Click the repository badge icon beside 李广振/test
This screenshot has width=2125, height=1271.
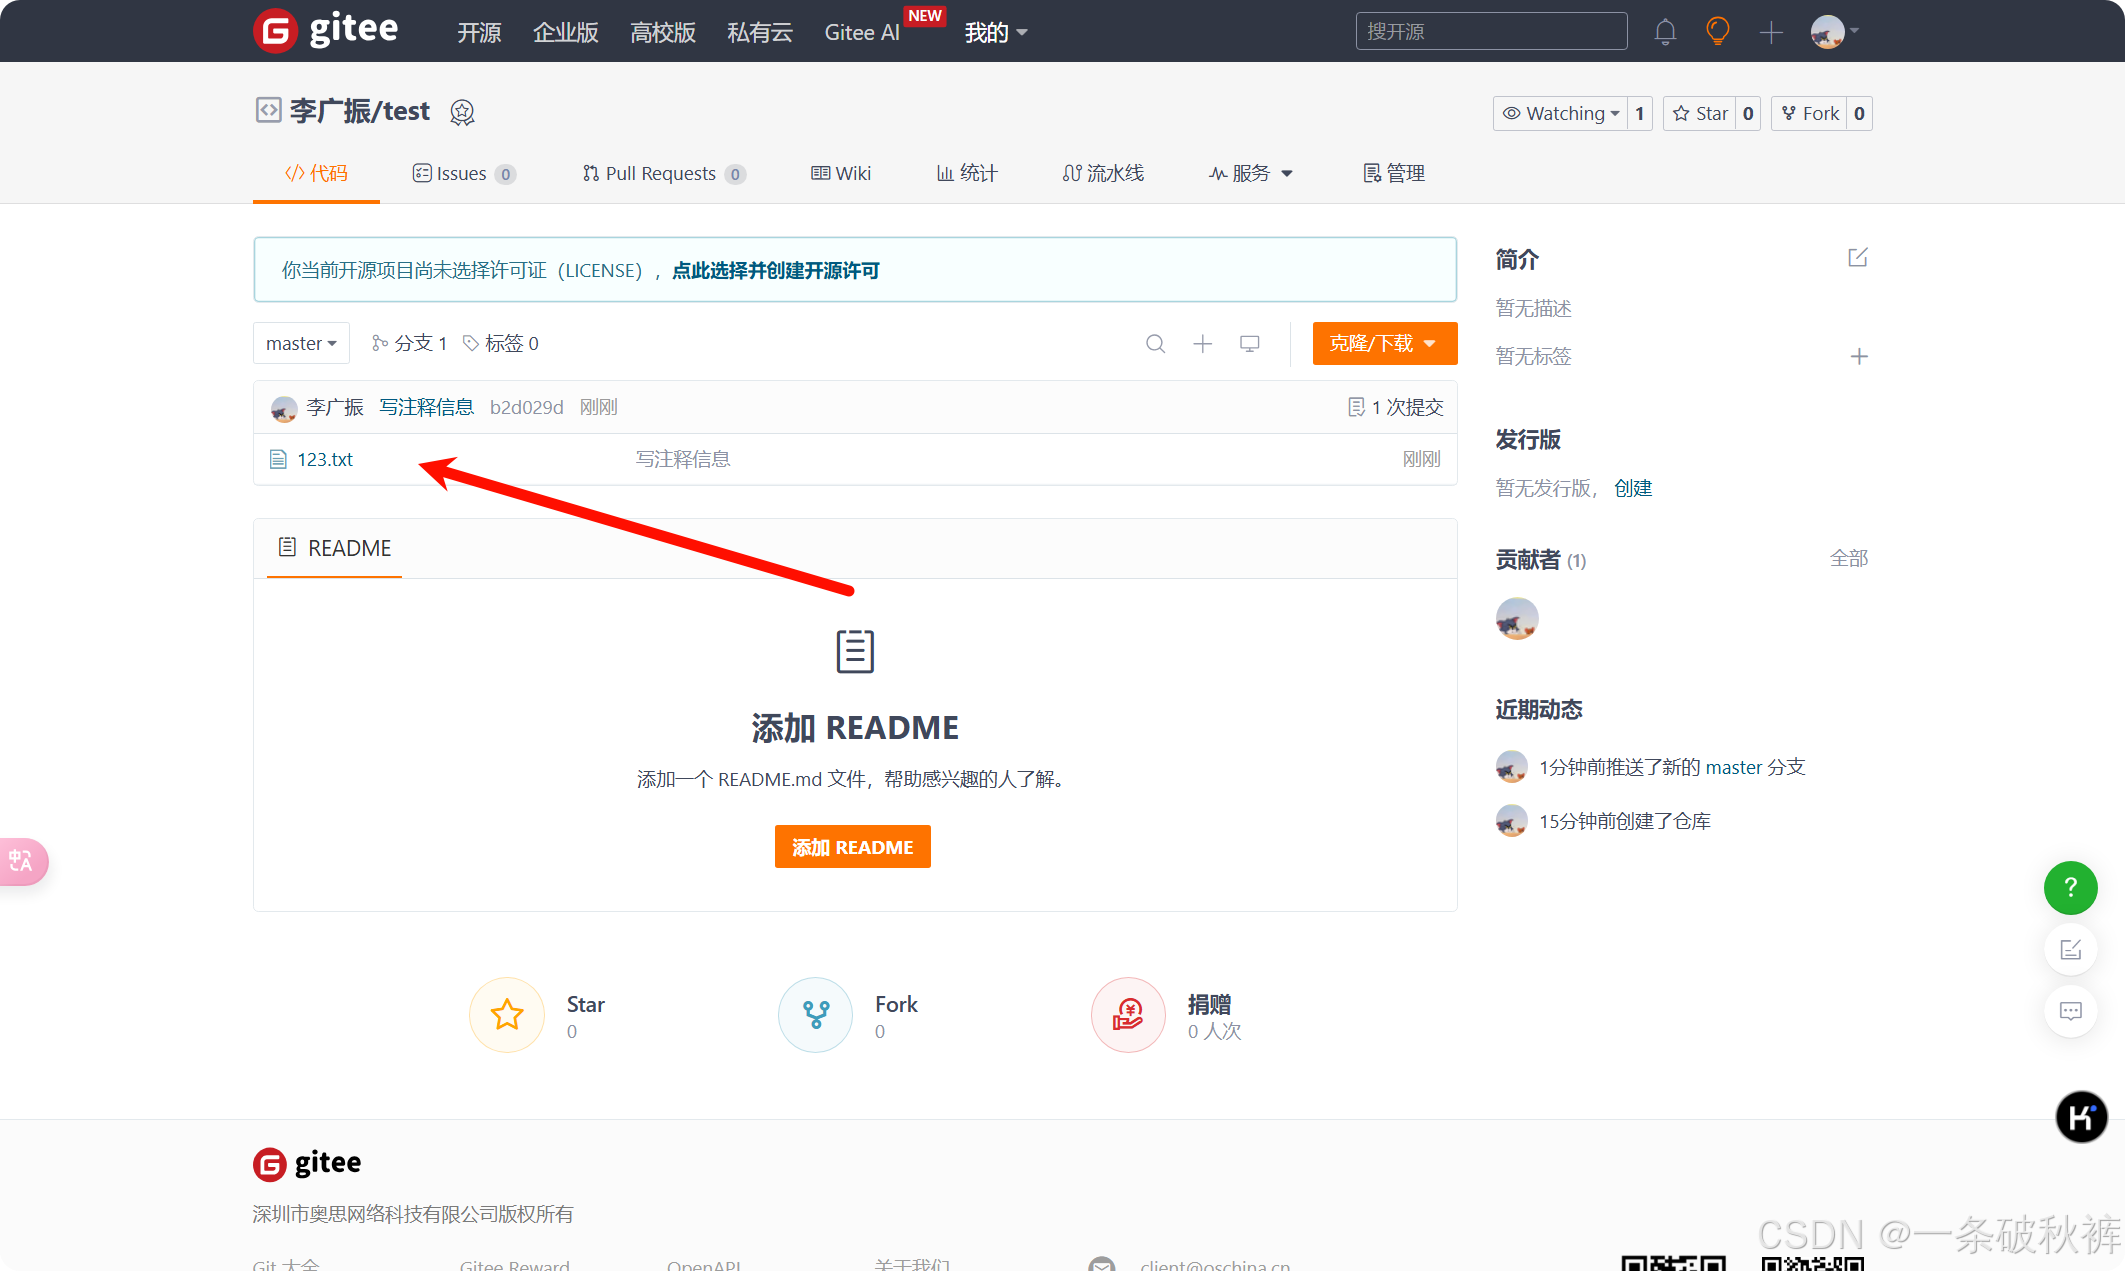coord(462,112)
